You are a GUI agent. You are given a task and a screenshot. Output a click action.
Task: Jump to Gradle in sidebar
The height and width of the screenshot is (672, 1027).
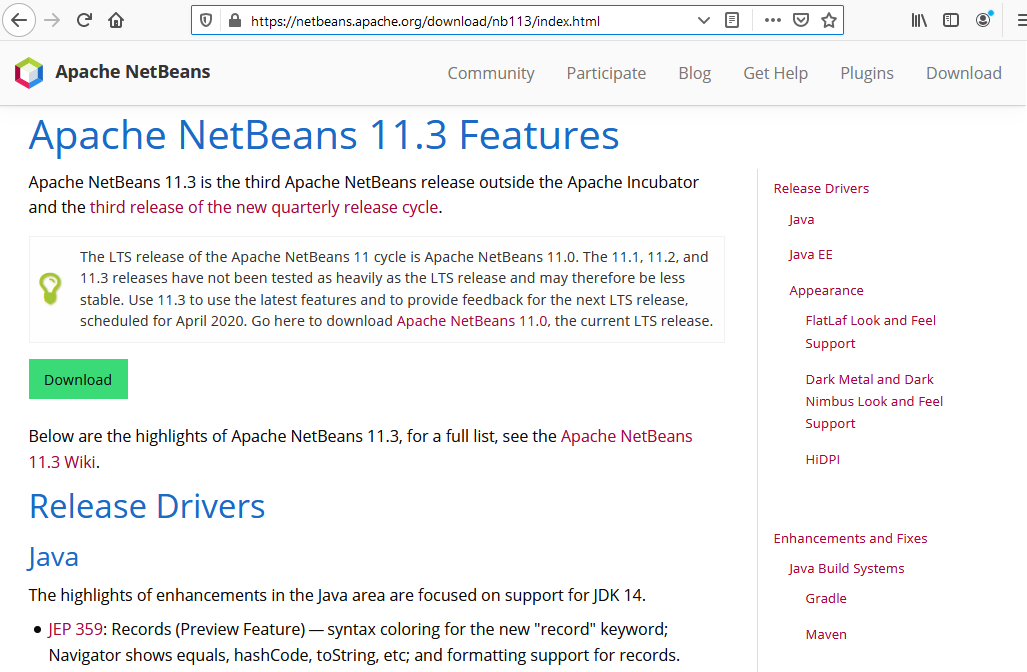(826, 599)
